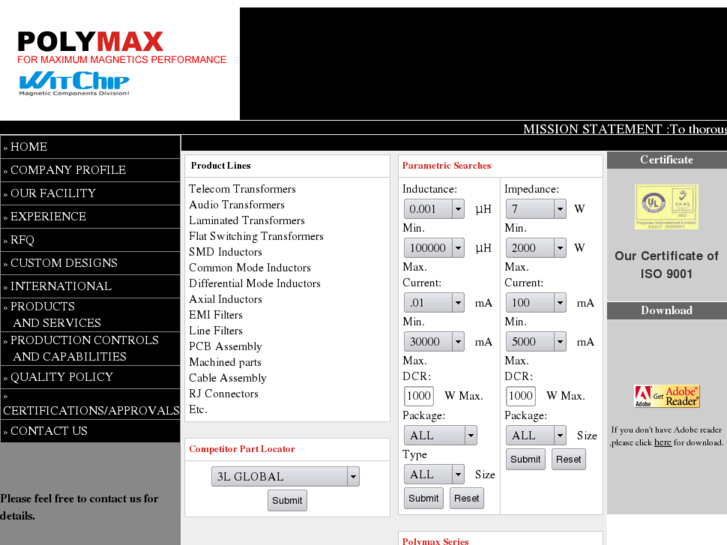Open Differential Mode Inductors

tap(255, 283)
